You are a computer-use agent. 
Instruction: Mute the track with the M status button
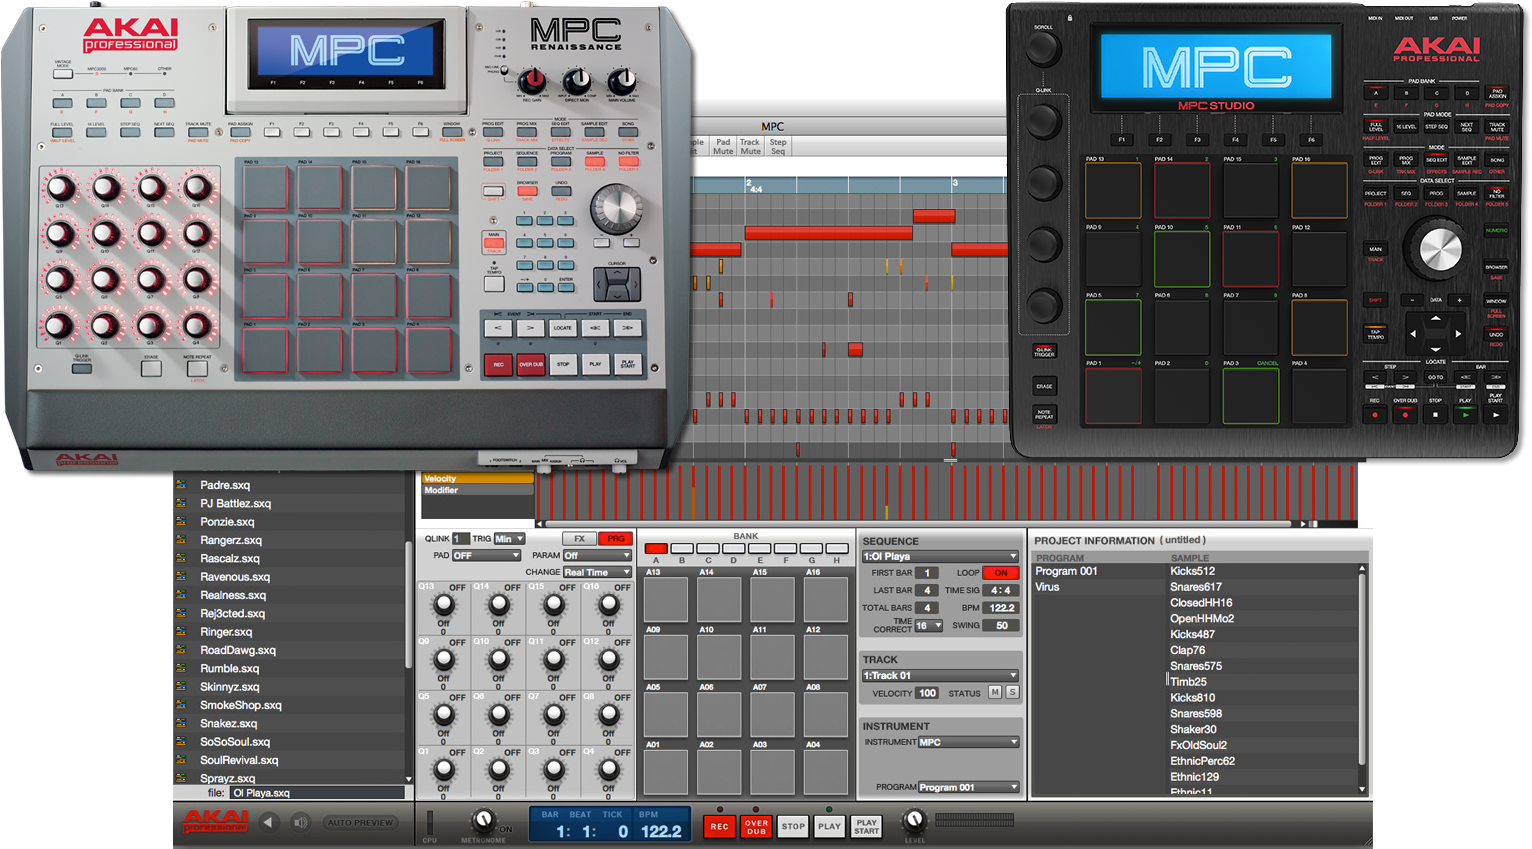click(995, 692)
